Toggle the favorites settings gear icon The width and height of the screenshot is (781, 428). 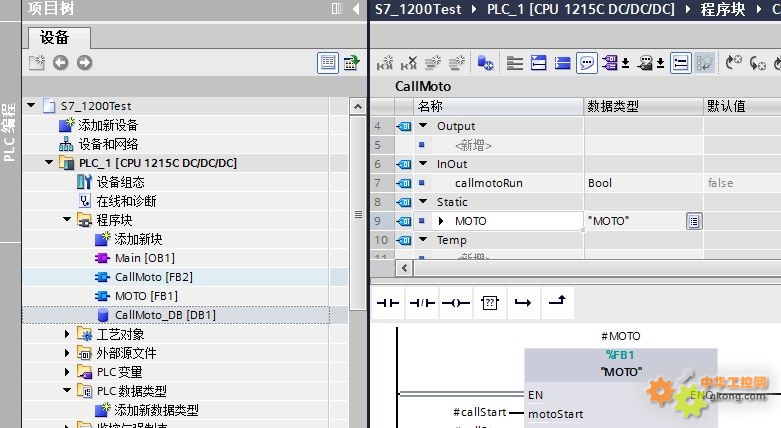[x=705, y=63]
